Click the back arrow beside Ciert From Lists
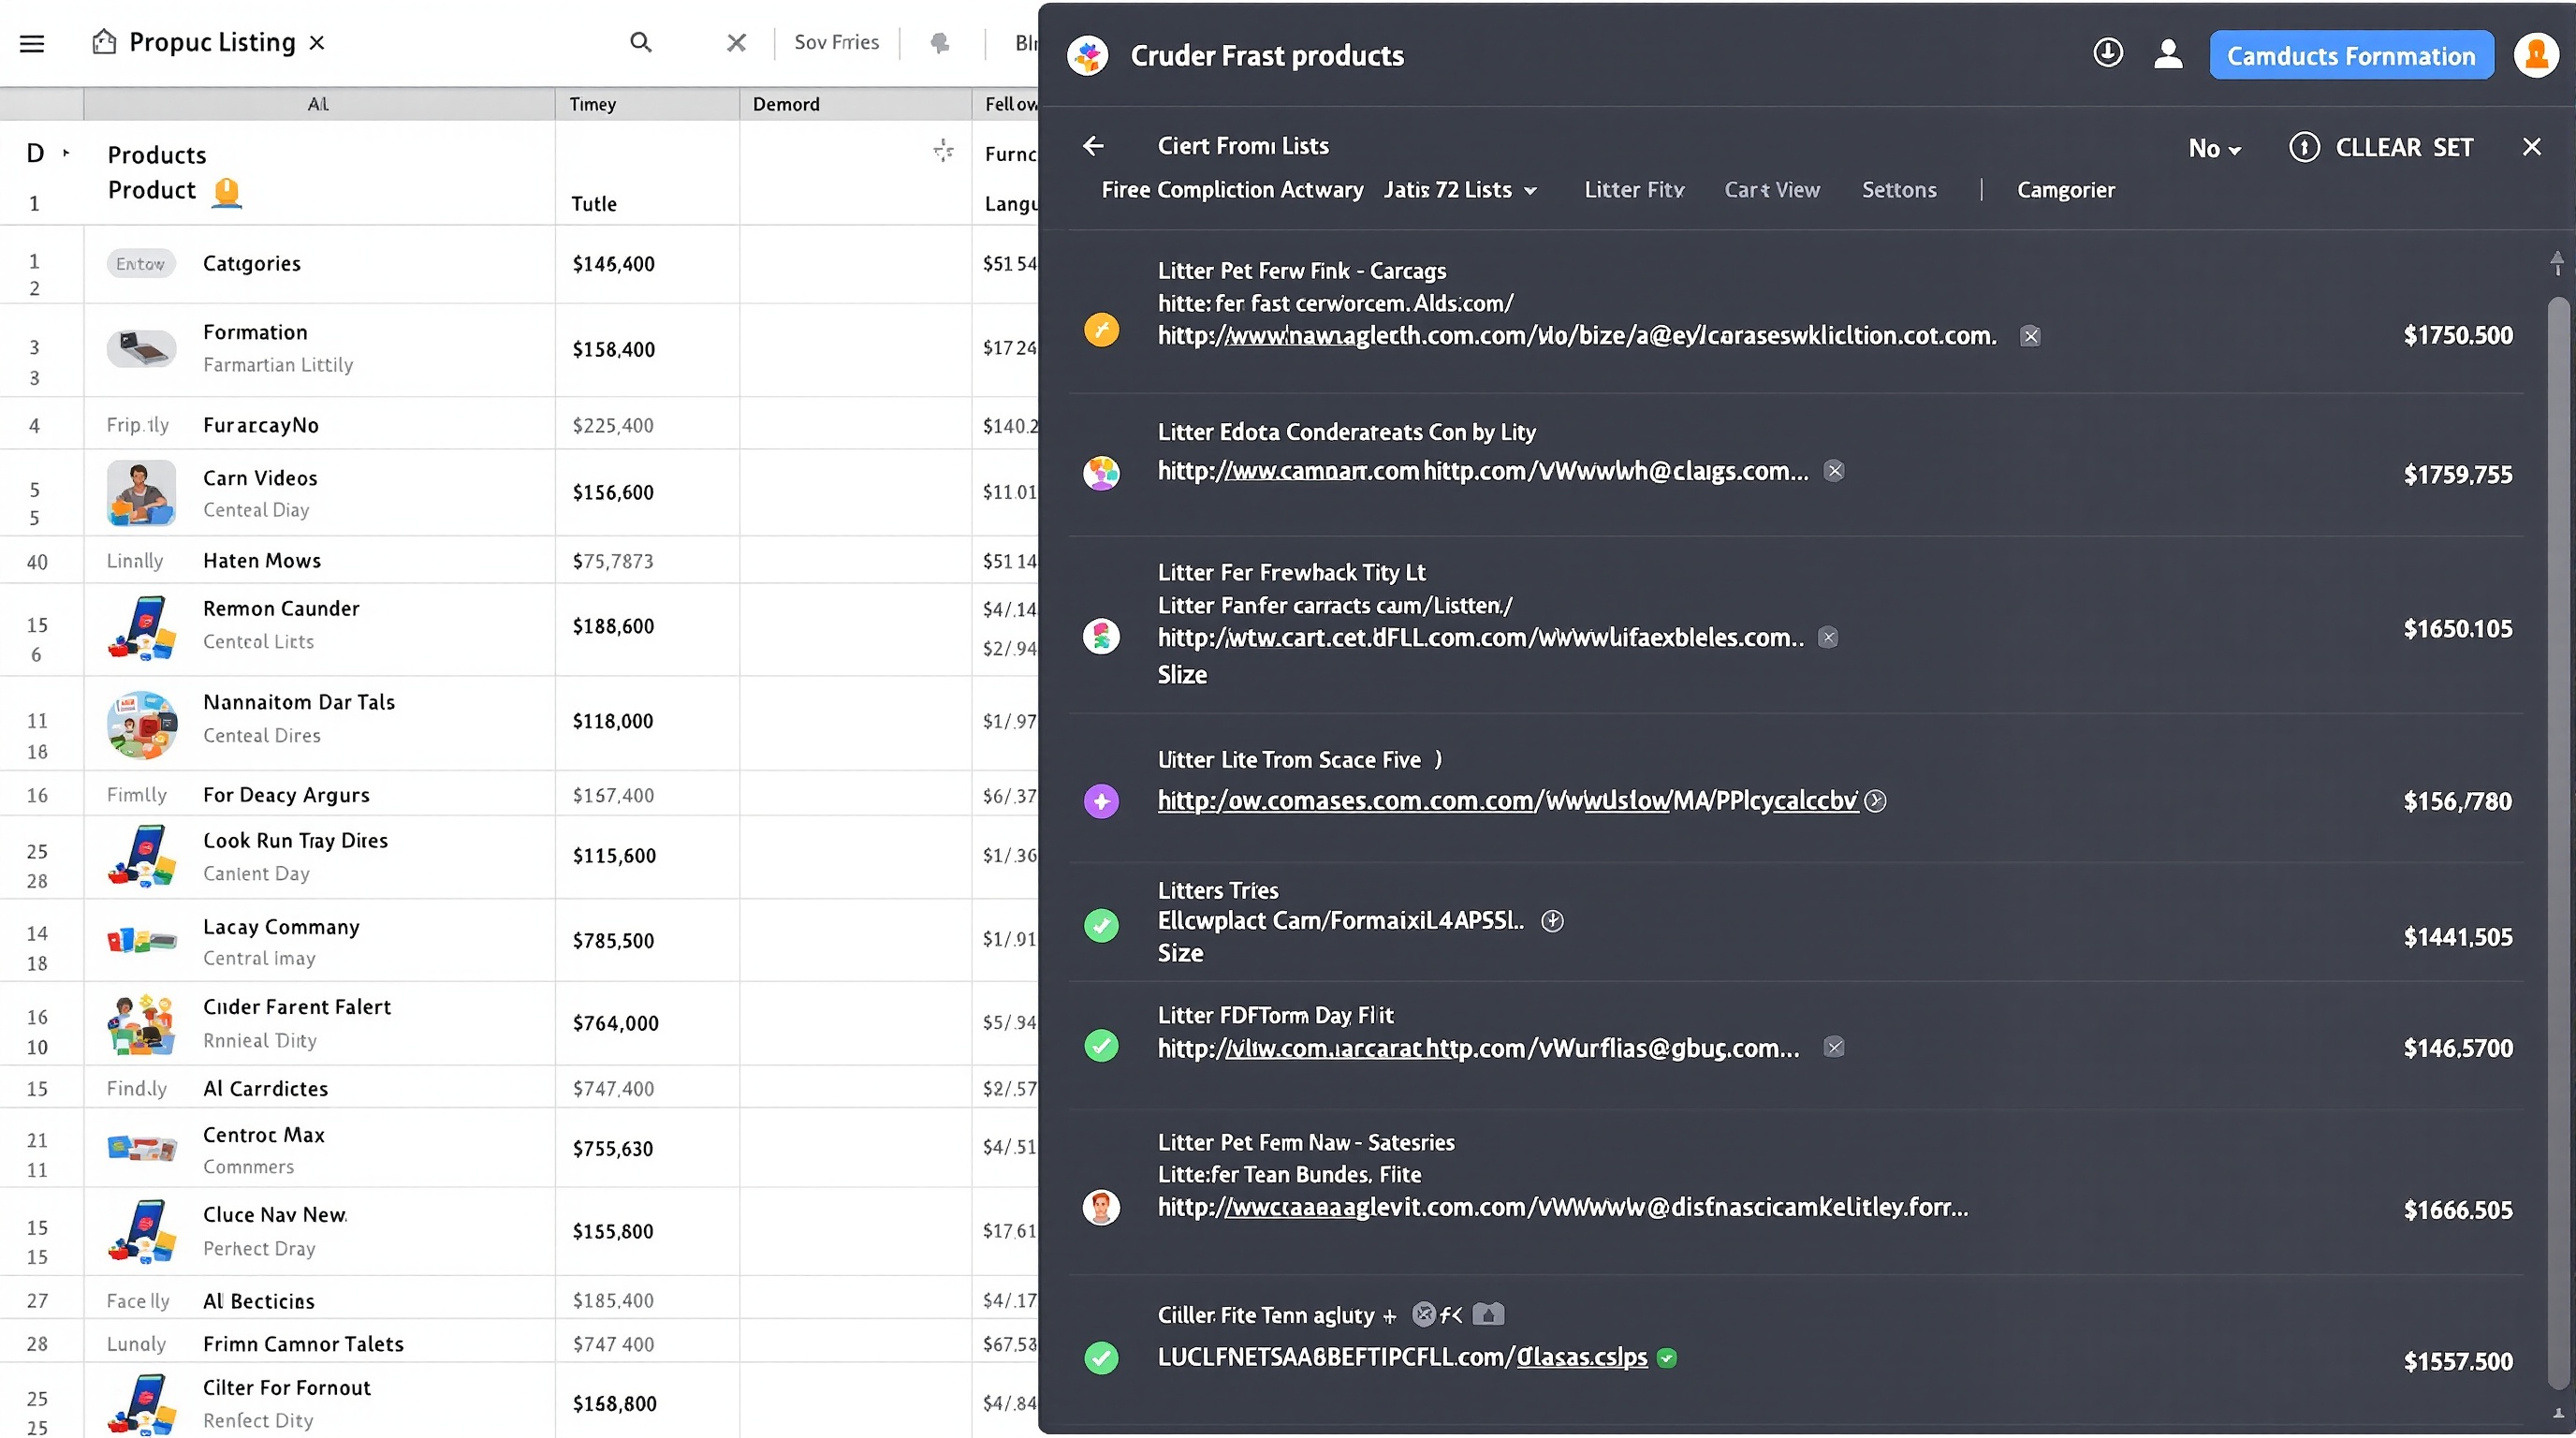Viewport: 2576px width, 1438px height. [1094, 146]
